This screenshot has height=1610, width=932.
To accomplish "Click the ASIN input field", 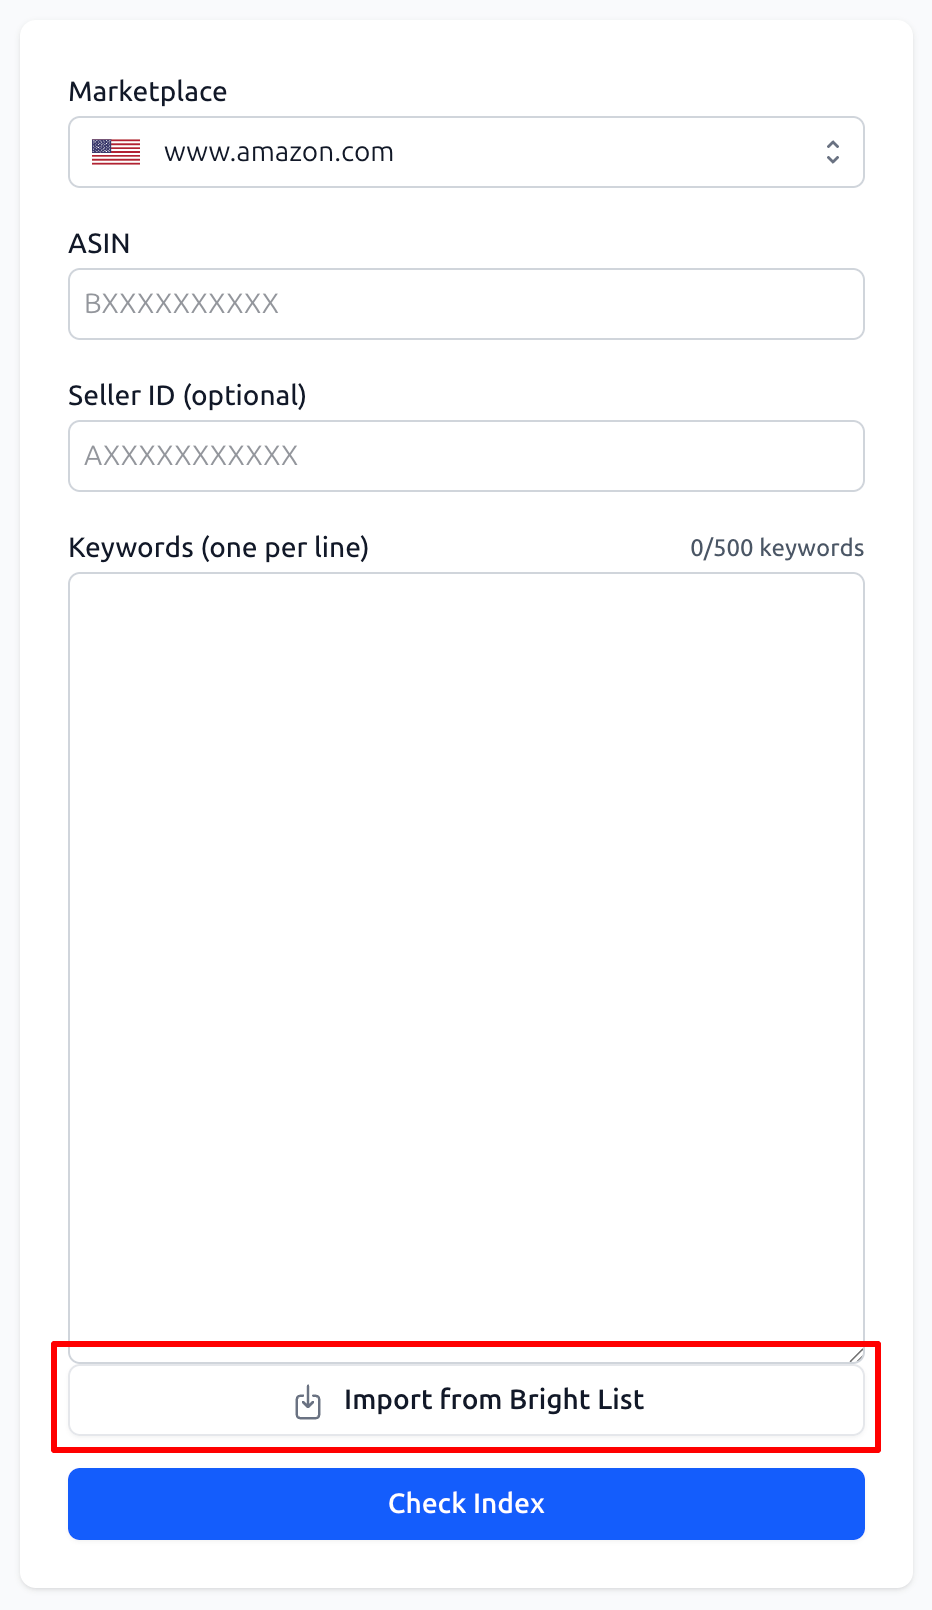I will [466, 304].
